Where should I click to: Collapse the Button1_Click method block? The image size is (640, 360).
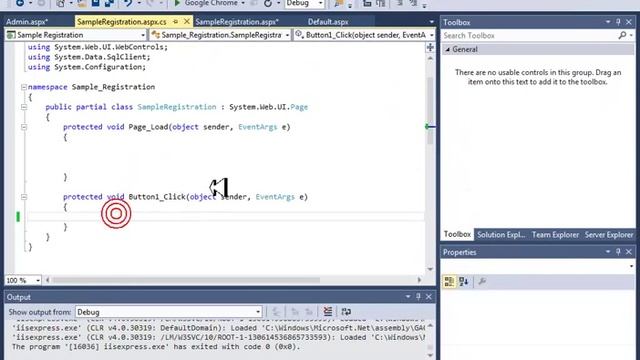24,197
